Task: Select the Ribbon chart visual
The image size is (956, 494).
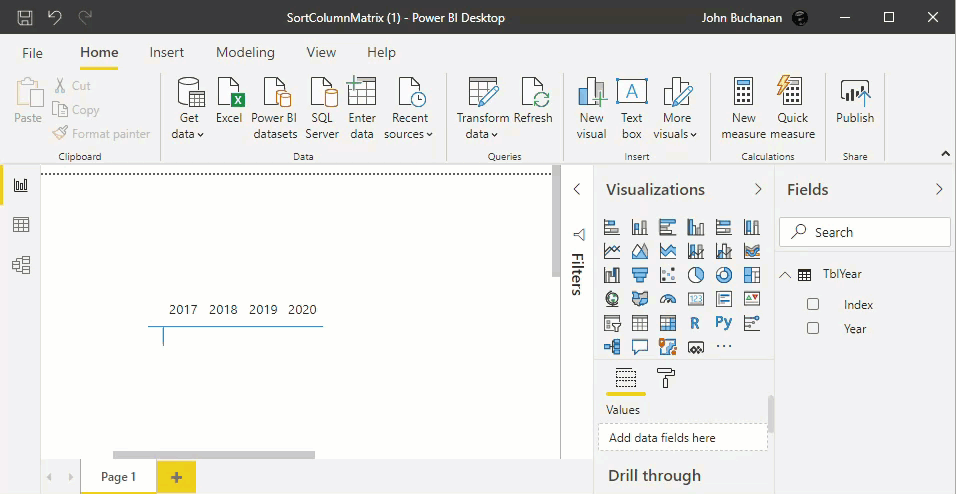Action: coord(752,251)
